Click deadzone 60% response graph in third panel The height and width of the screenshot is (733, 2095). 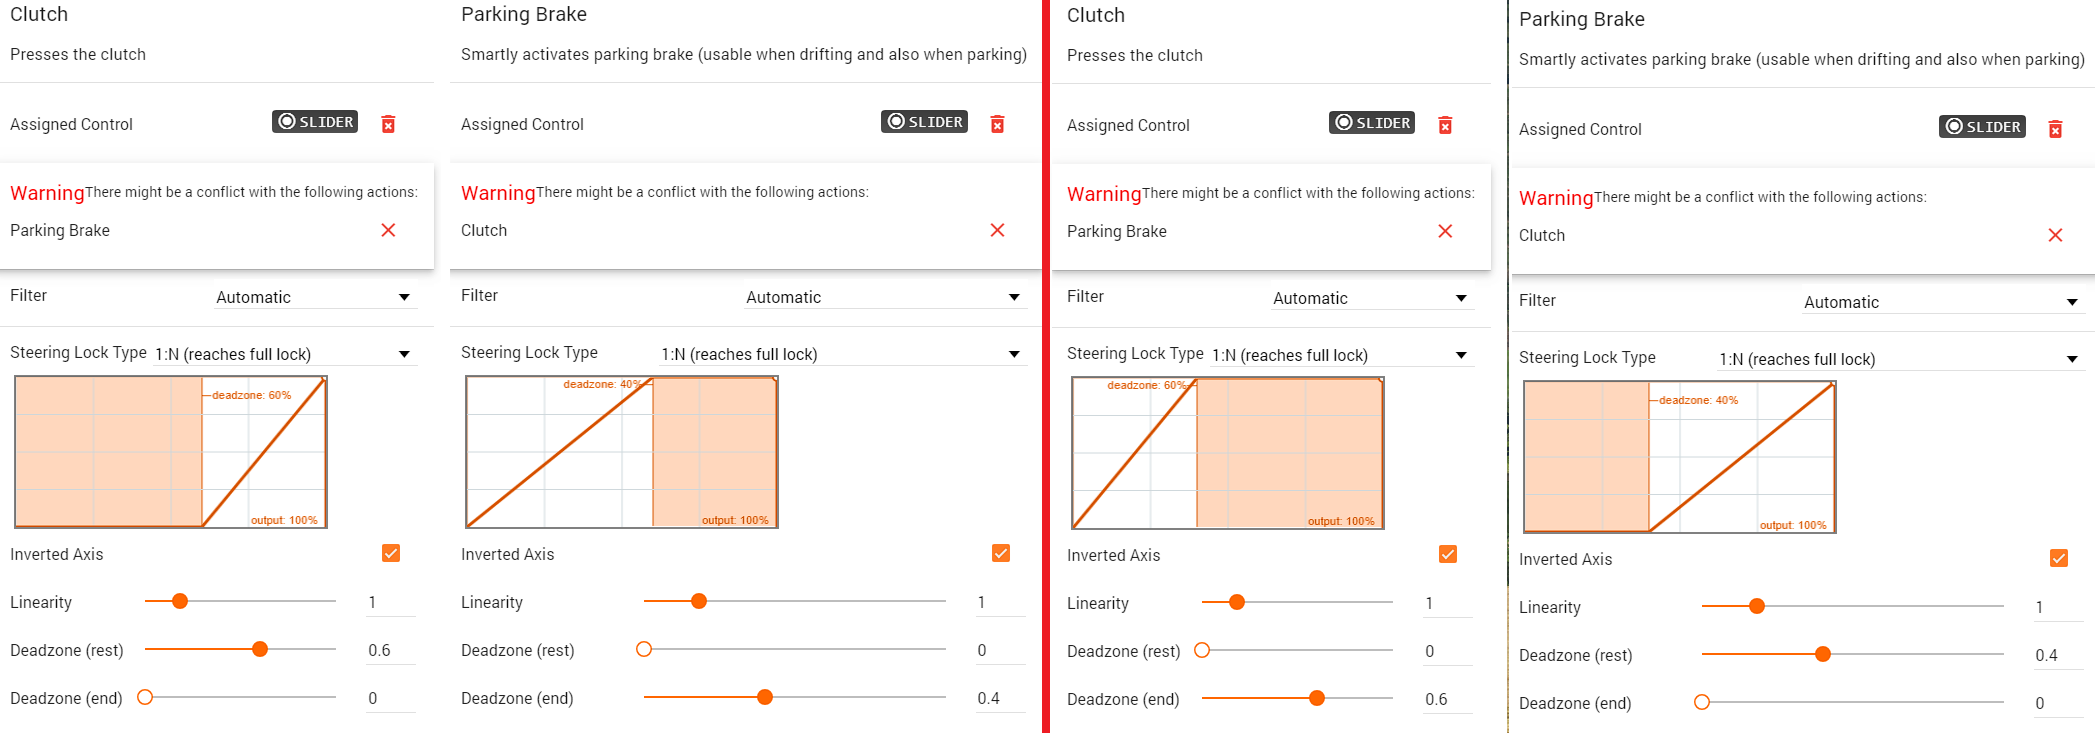tap(1228, 453)
